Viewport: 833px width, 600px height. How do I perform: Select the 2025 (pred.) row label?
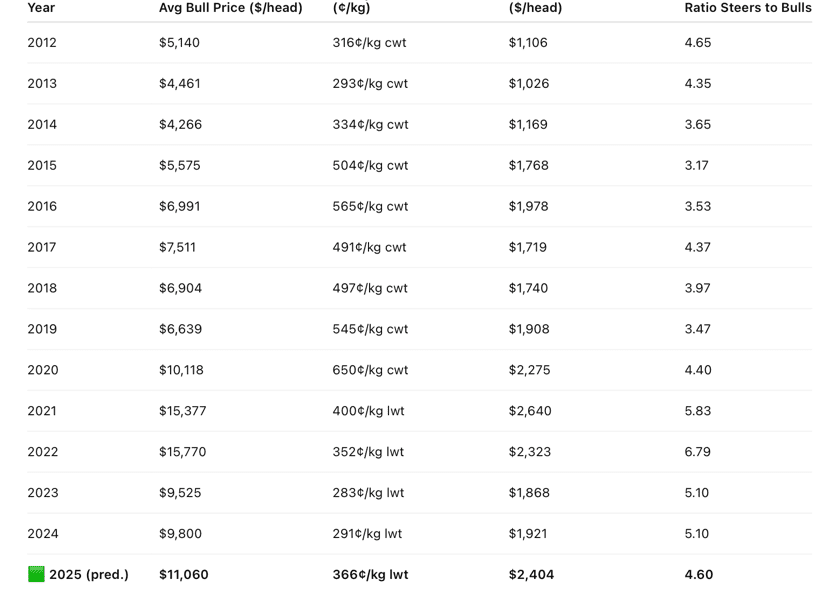[89, 574]
